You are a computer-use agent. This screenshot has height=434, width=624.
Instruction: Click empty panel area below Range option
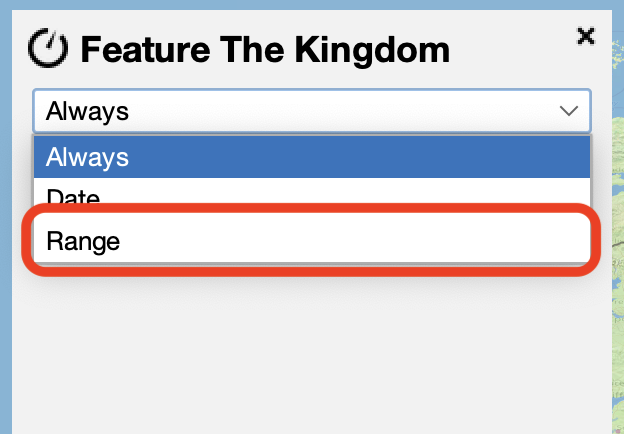click(x=311, y=350)
